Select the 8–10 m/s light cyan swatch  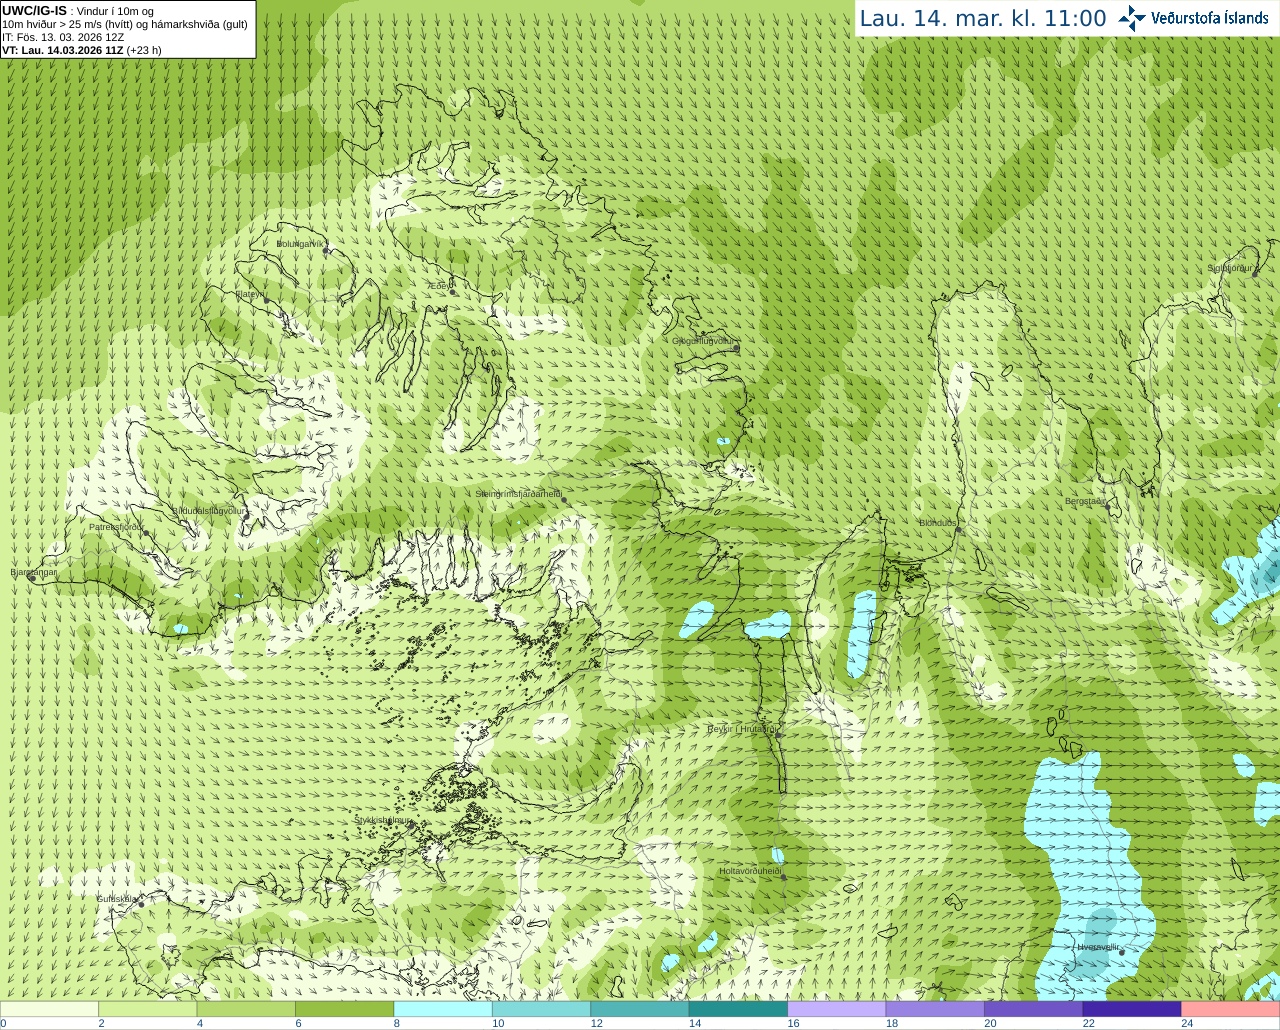coord(443,1009)
